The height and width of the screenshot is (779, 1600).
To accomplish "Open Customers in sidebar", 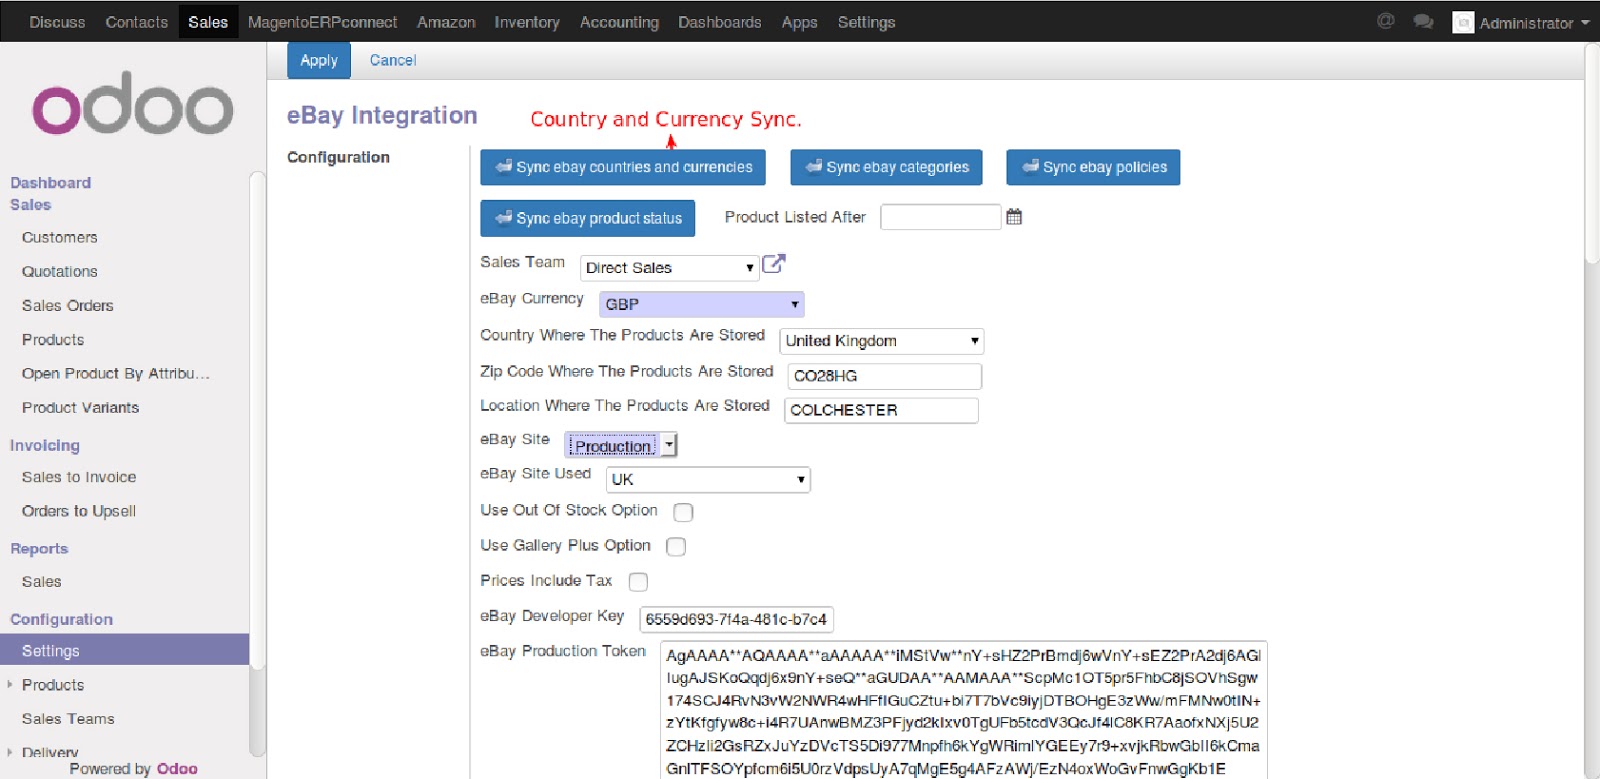I will (x=60, y=237).
